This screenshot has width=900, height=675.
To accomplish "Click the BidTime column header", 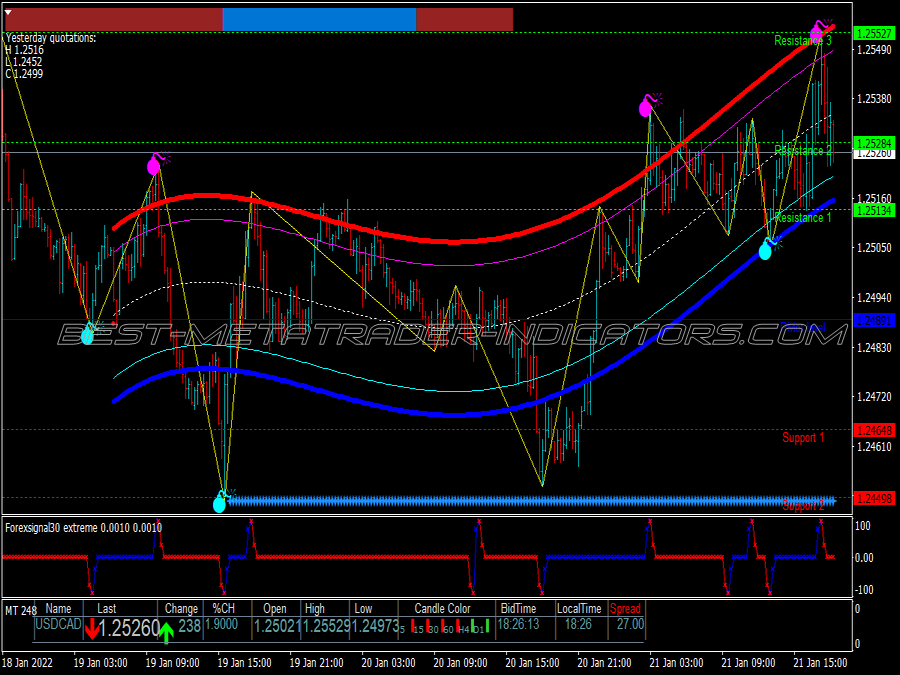I will pos(518,608).
